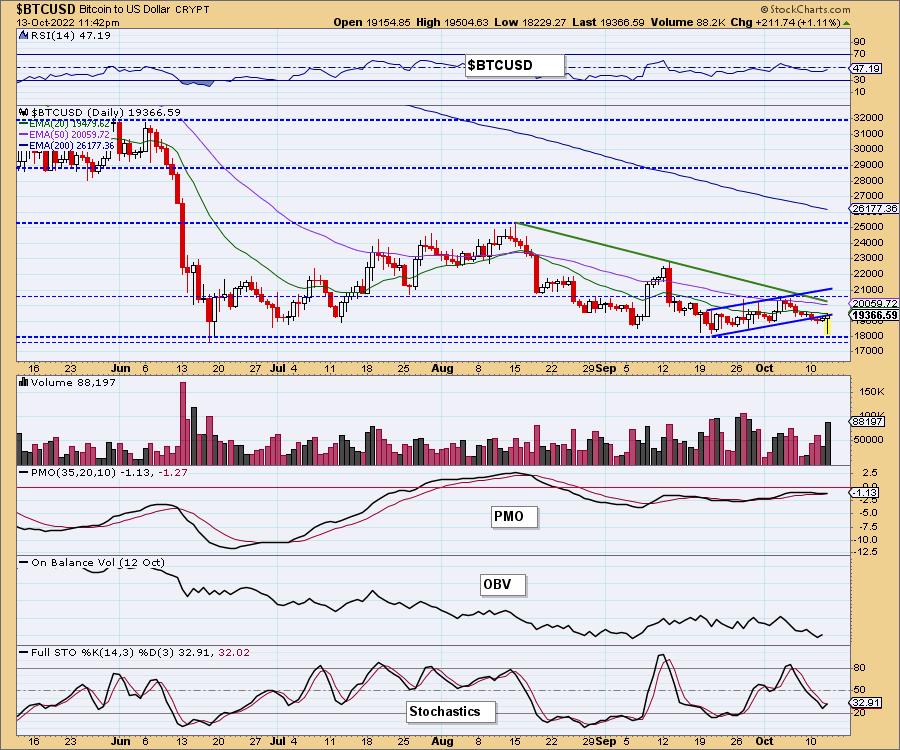This screenshot has width=900, height=750.
Task: Click the green EMA(20) legend line marker
Action: click(24, 123)
